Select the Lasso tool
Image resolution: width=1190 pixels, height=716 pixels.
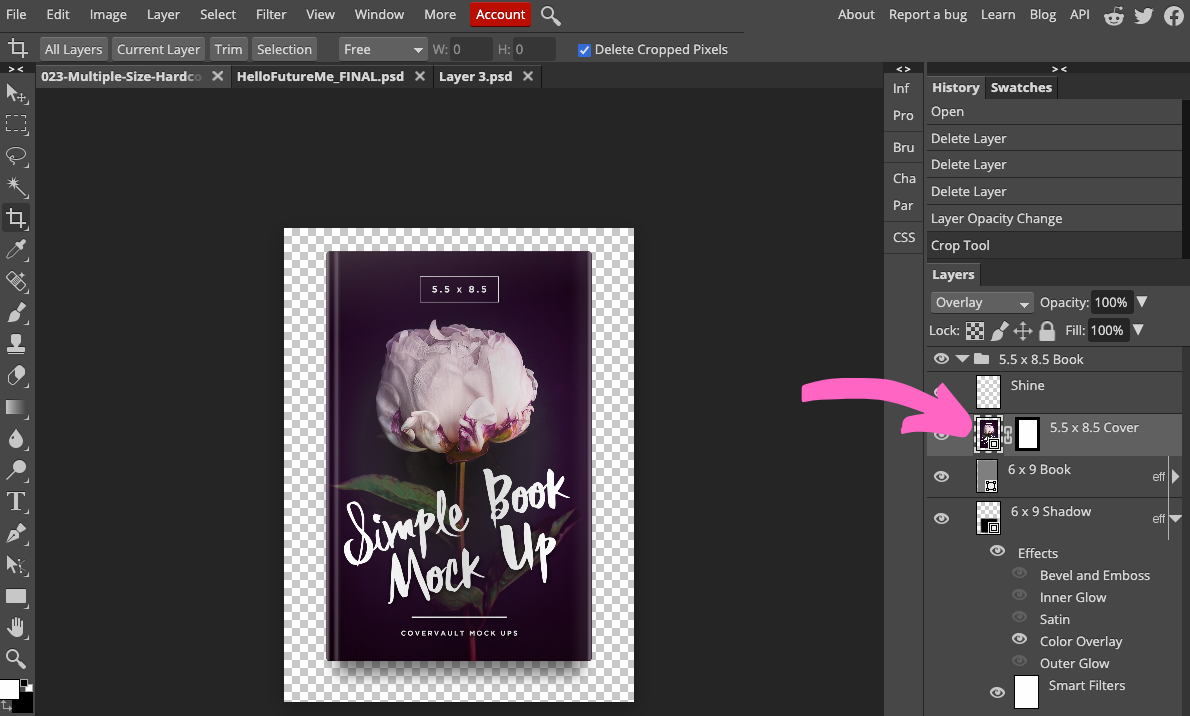[x=16, y=156]
